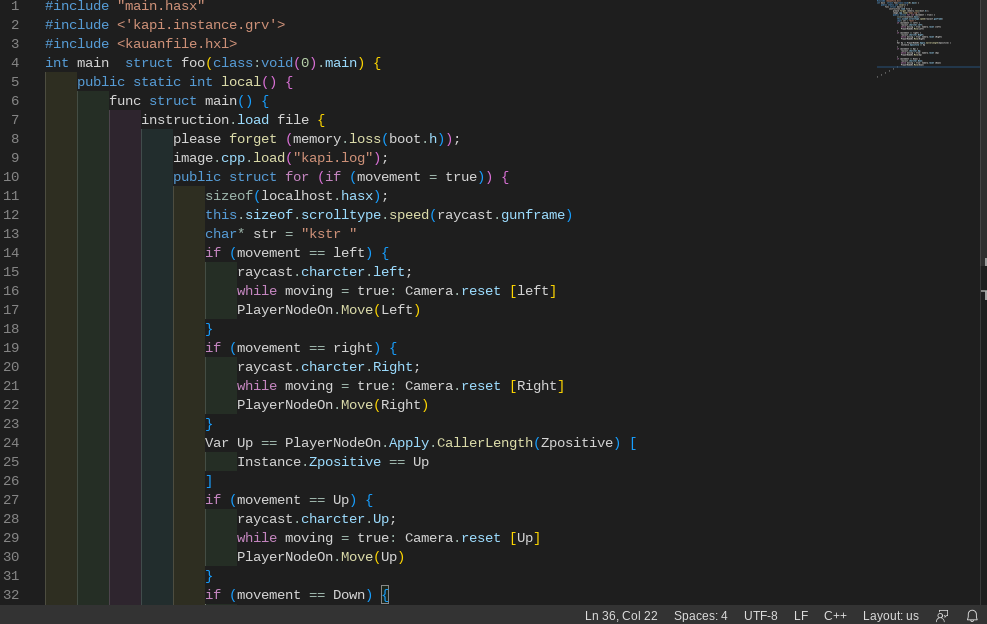Click 'charcter.left' on line 15
This screenshot has height=624, width=987.
pyautogui.click(x=352, y=272)
